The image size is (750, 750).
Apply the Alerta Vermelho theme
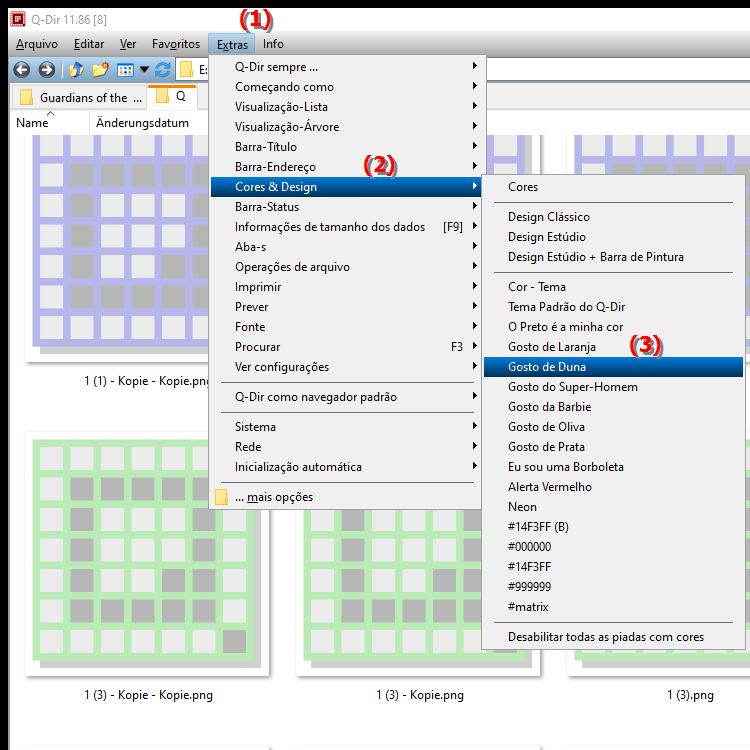click(613, 487)
